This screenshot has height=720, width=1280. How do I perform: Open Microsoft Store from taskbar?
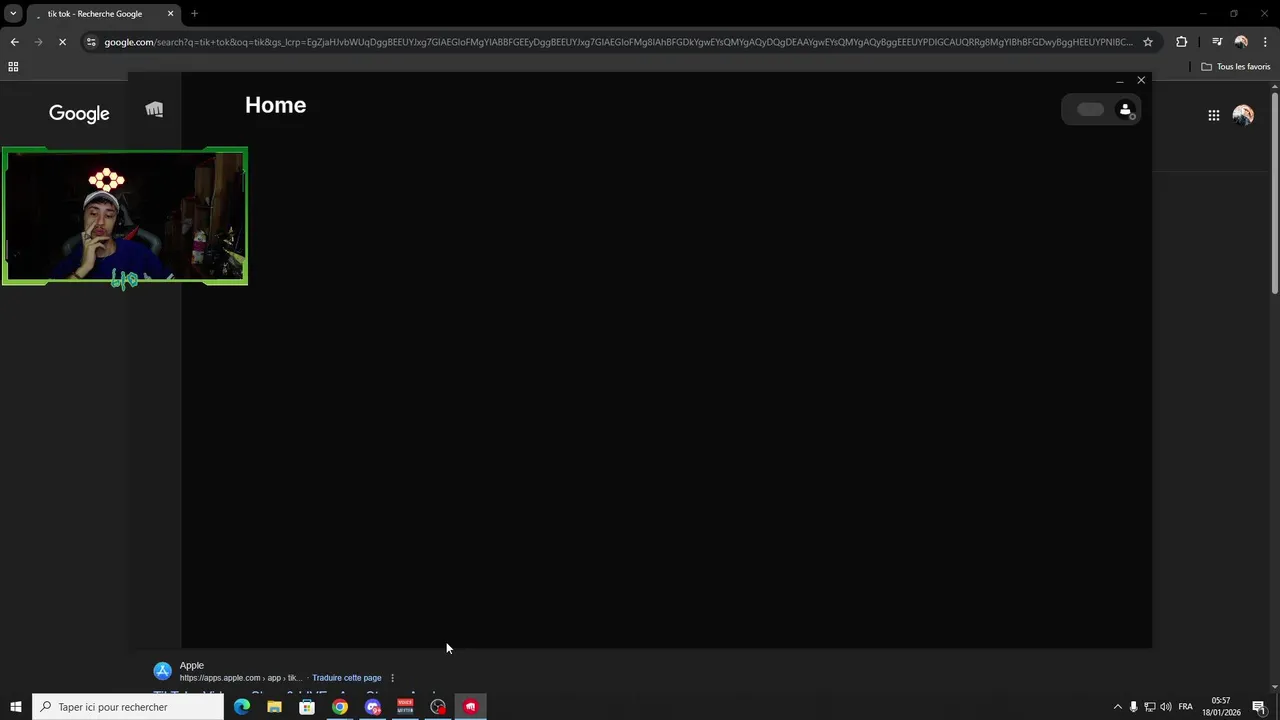307,707
